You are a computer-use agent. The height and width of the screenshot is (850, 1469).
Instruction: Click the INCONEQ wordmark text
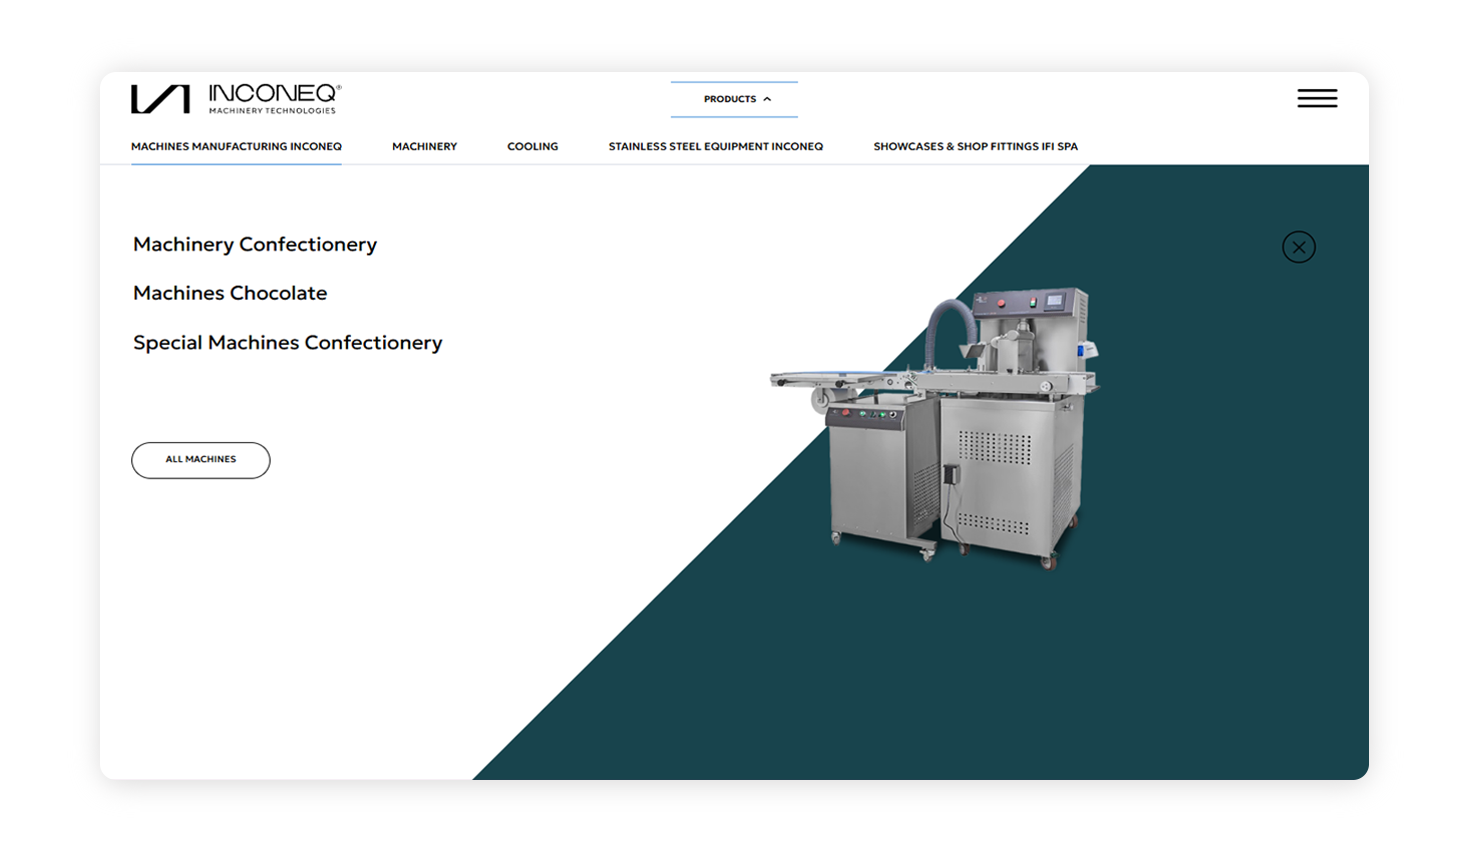tap(274, 93)
